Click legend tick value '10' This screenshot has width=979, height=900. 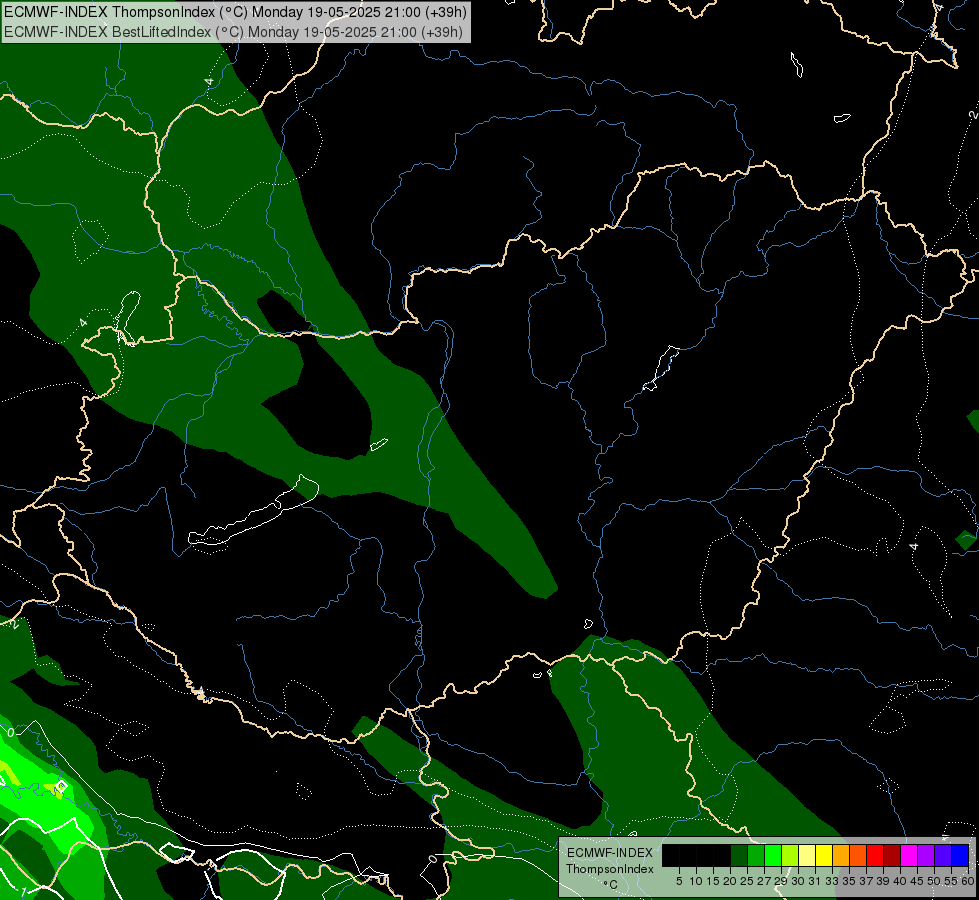pyautogui.click(x=696, y=881)
